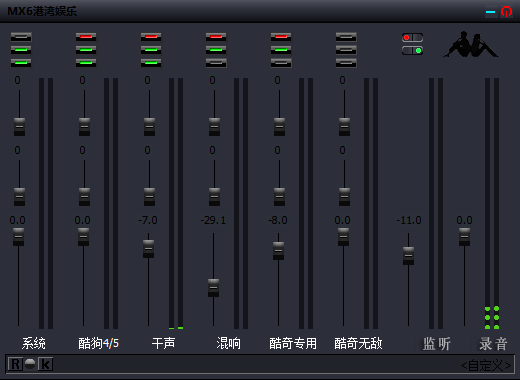520x380 pixels.
Task: Click the -11.0 value above 监听 fader
Action: tap(409, 220)
